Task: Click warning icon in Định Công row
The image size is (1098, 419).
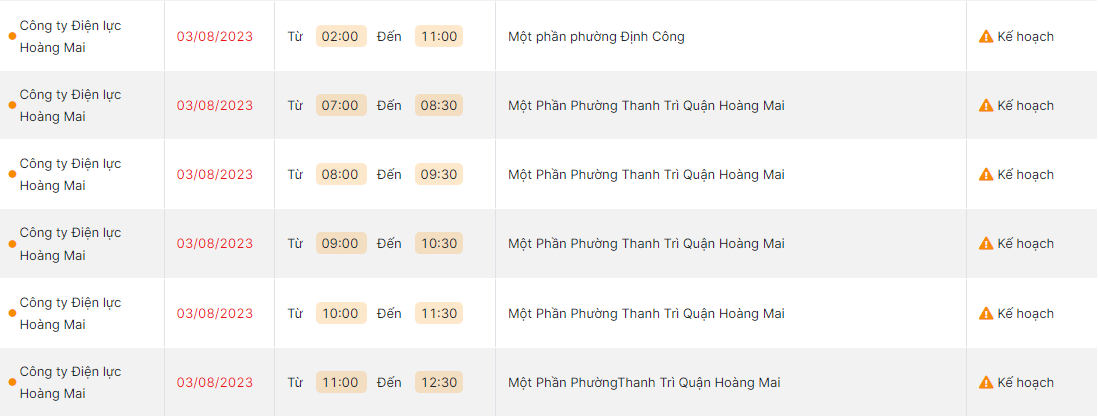Action: click(986, 37)
